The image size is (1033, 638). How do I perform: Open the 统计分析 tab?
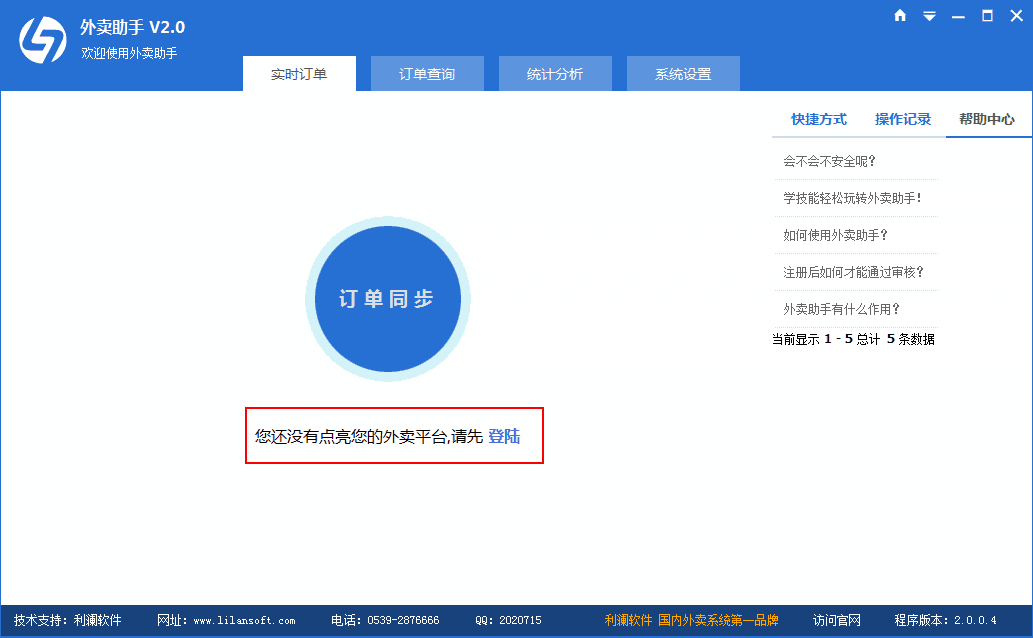[x=555, y=73]
